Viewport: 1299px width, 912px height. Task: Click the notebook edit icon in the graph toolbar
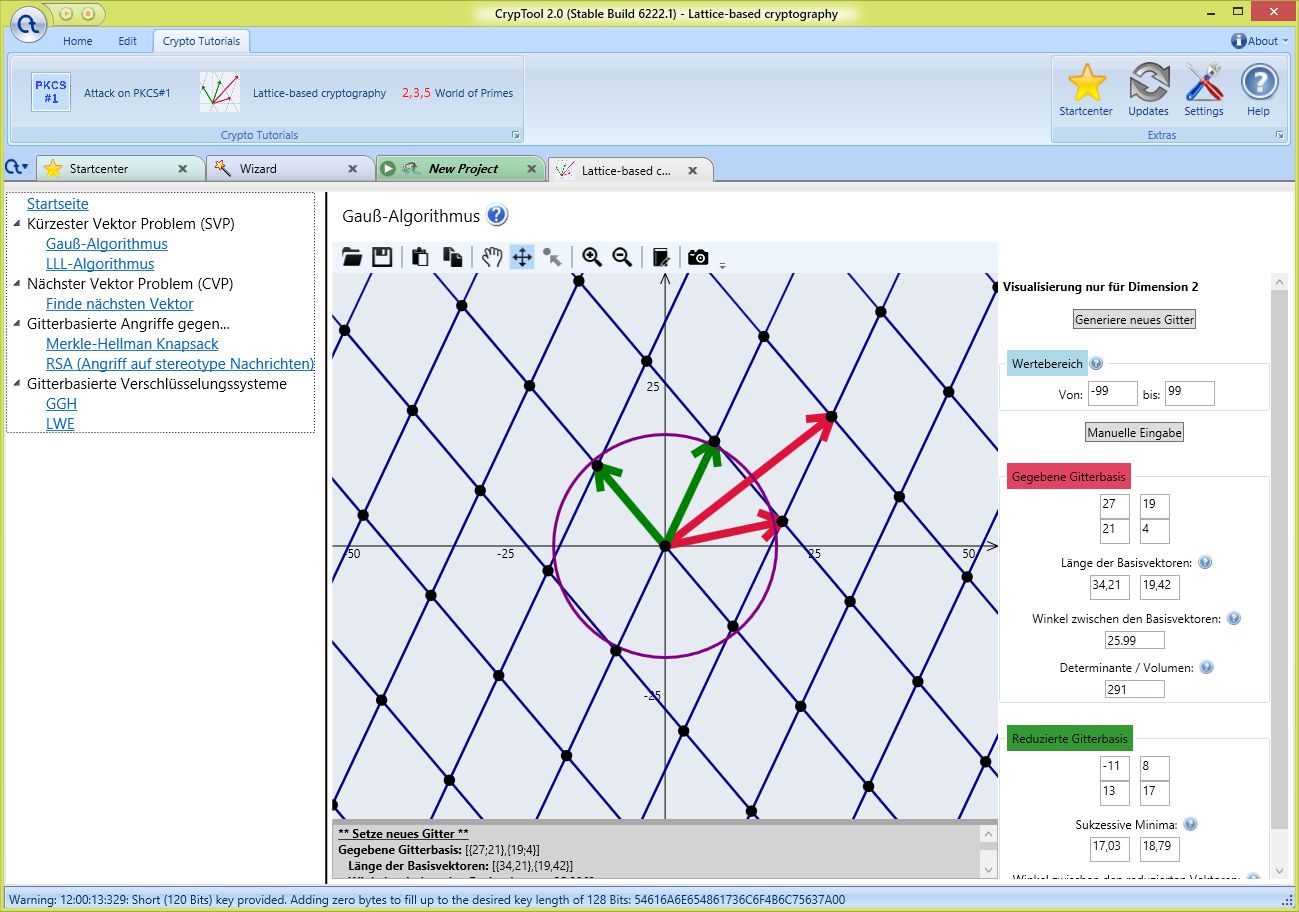pyautogui.click(x=660, y=257)
